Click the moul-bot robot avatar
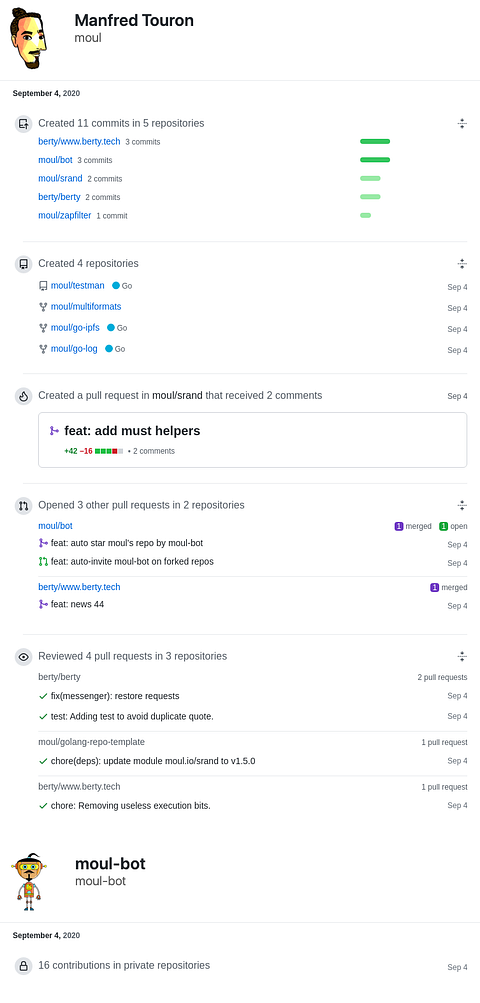This screenshot has width=480, height=1003. point(28,881)
